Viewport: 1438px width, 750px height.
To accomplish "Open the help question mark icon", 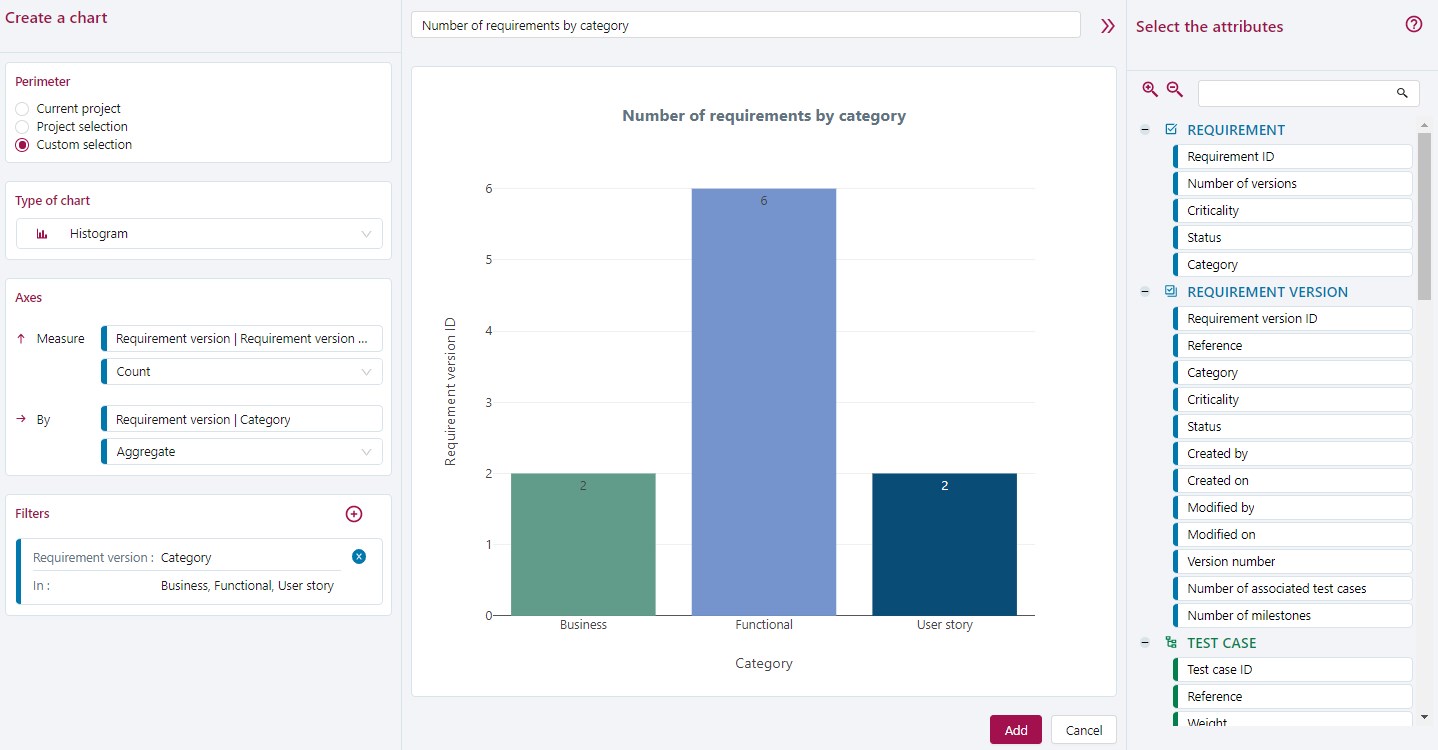I will click(x=1413, y=24).
